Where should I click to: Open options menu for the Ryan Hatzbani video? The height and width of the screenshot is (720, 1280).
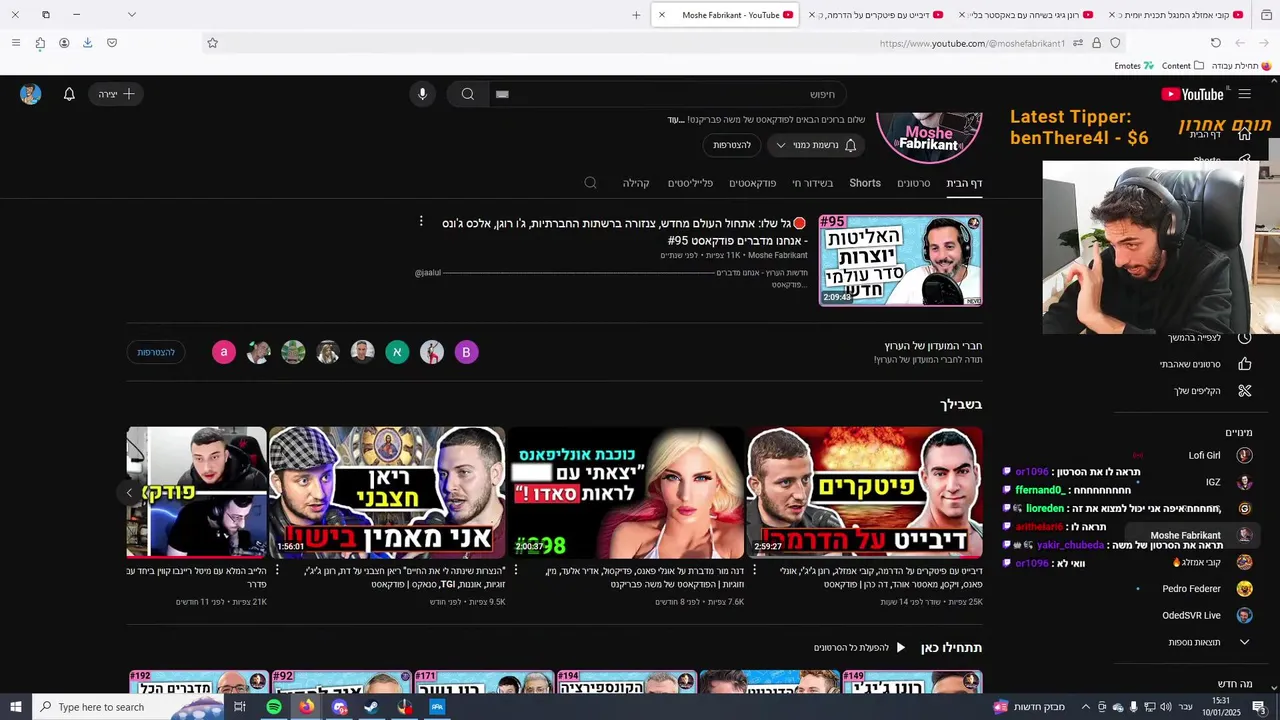point(277,570)
